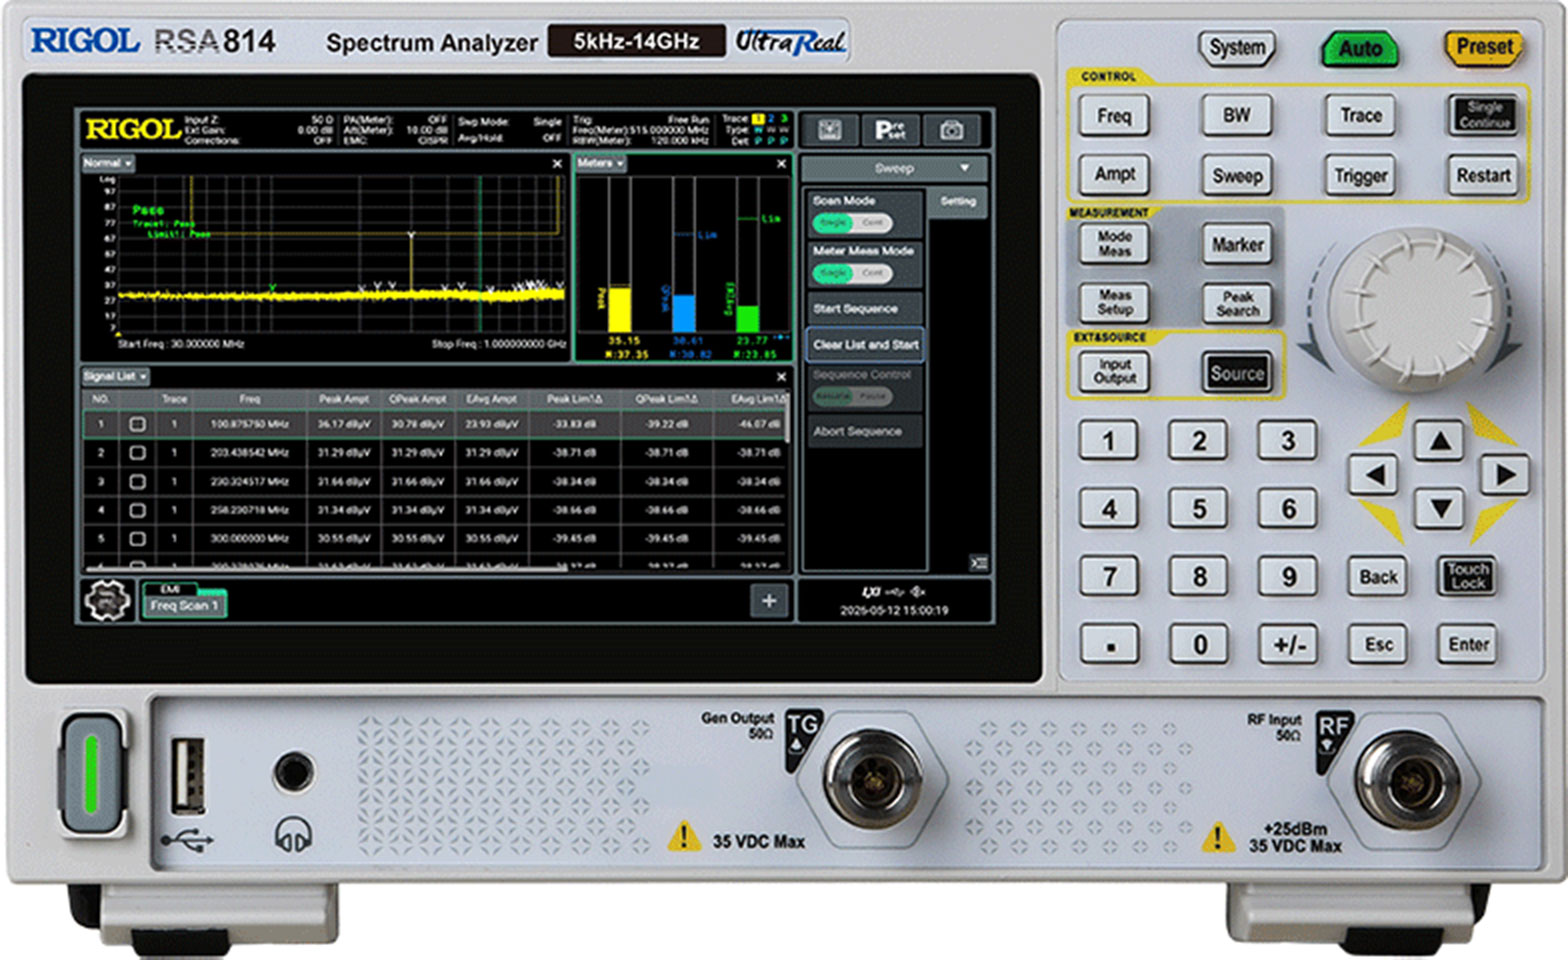Viewport: 1568px width, 960px height.
Task: Hit the down arrow key
Action: tap(1439, 509)
